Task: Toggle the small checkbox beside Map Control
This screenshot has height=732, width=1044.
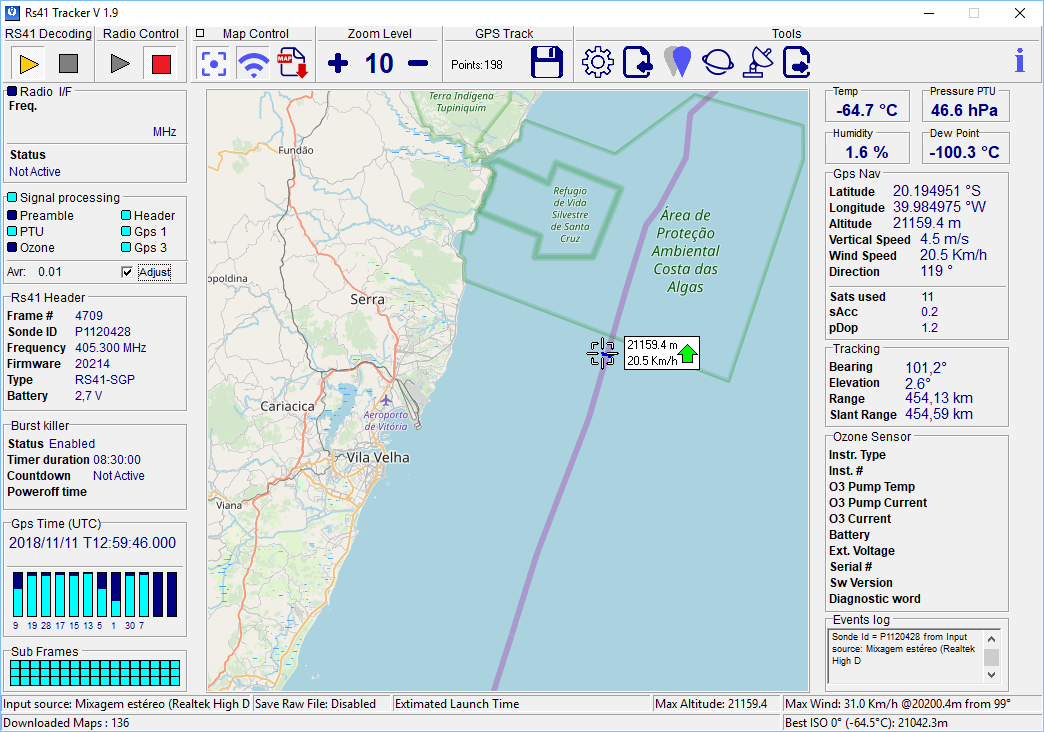Action: pos(200,33)
